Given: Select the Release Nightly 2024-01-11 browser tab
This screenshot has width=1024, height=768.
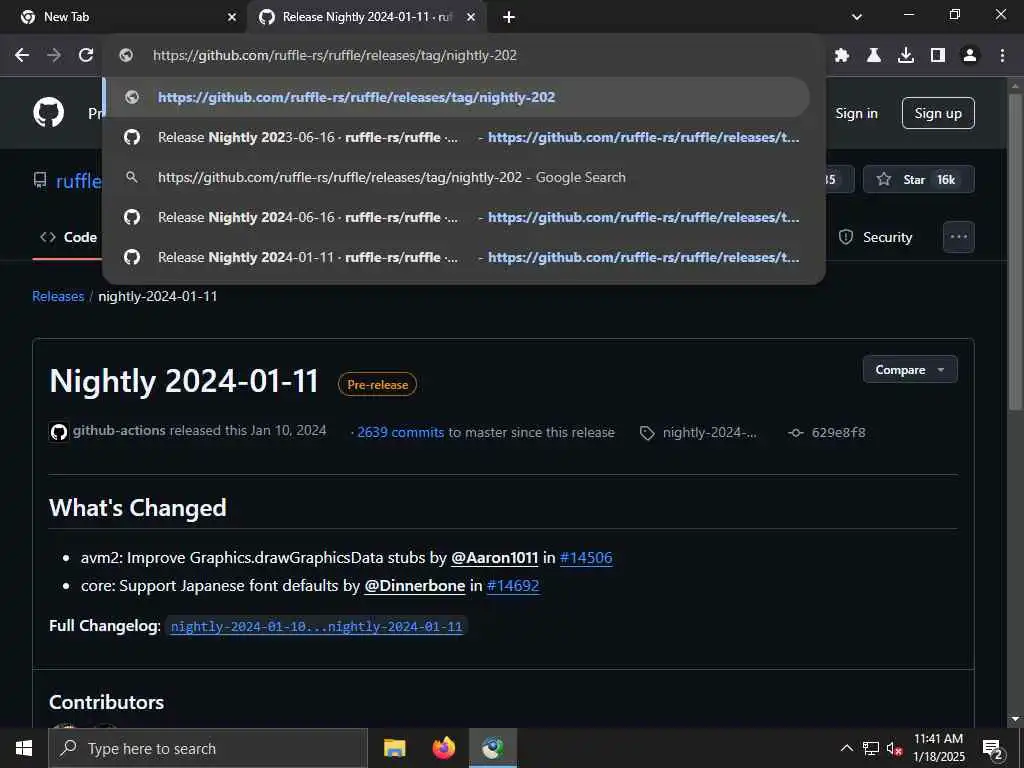Looking at the screenshot, I should [x=367, y=18].
